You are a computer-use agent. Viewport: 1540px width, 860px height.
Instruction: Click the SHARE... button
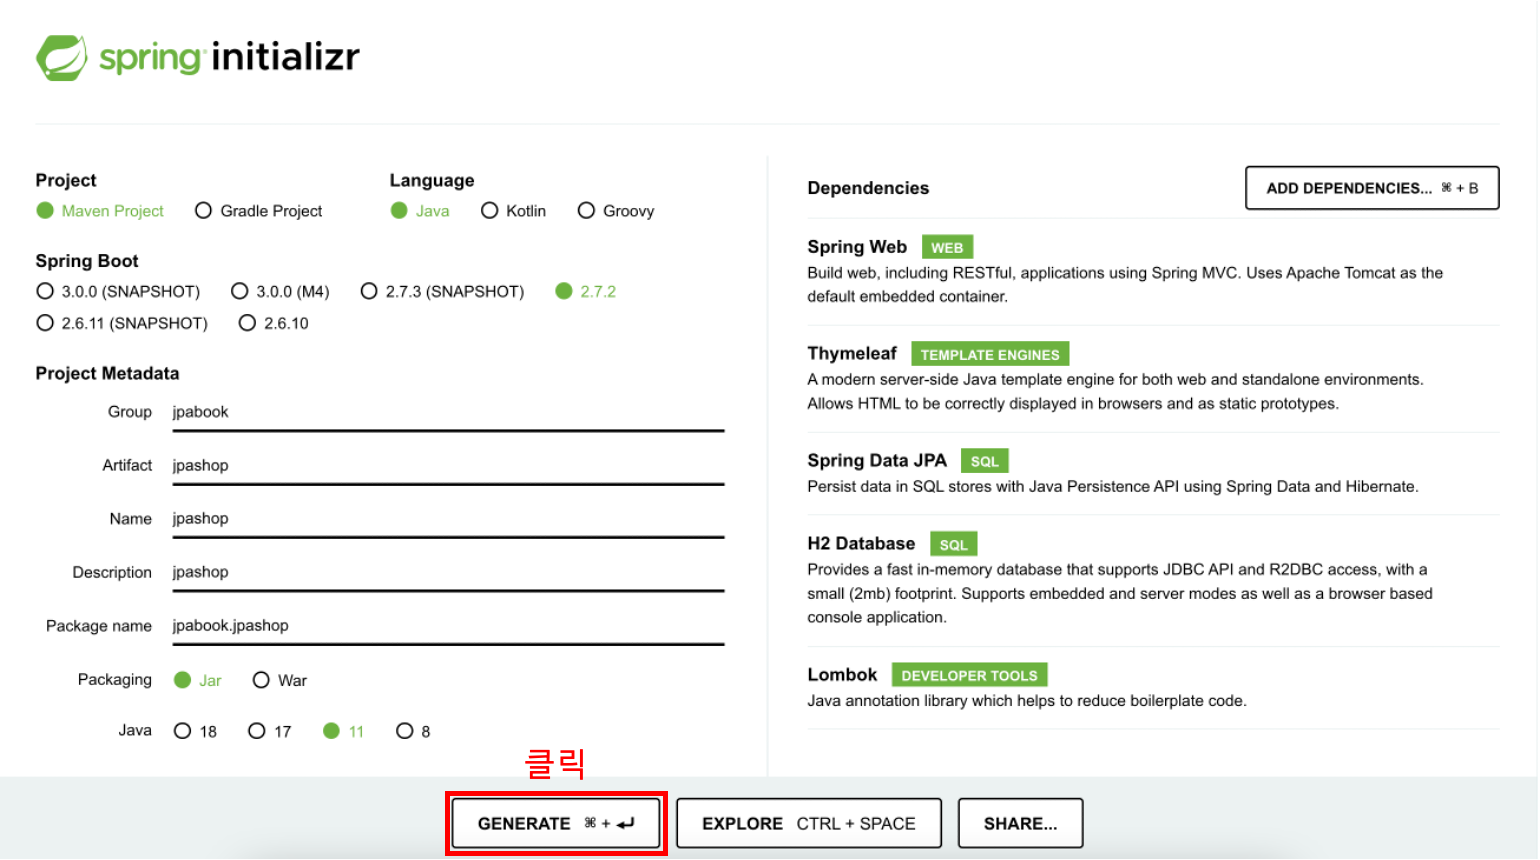click(1020, 823)
